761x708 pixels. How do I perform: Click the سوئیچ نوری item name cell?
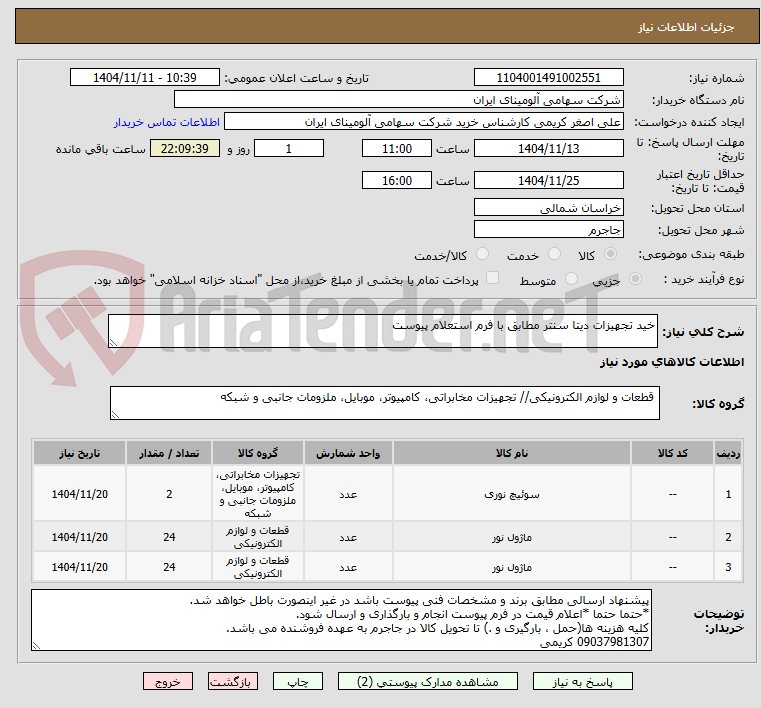(x=512, y=494)
